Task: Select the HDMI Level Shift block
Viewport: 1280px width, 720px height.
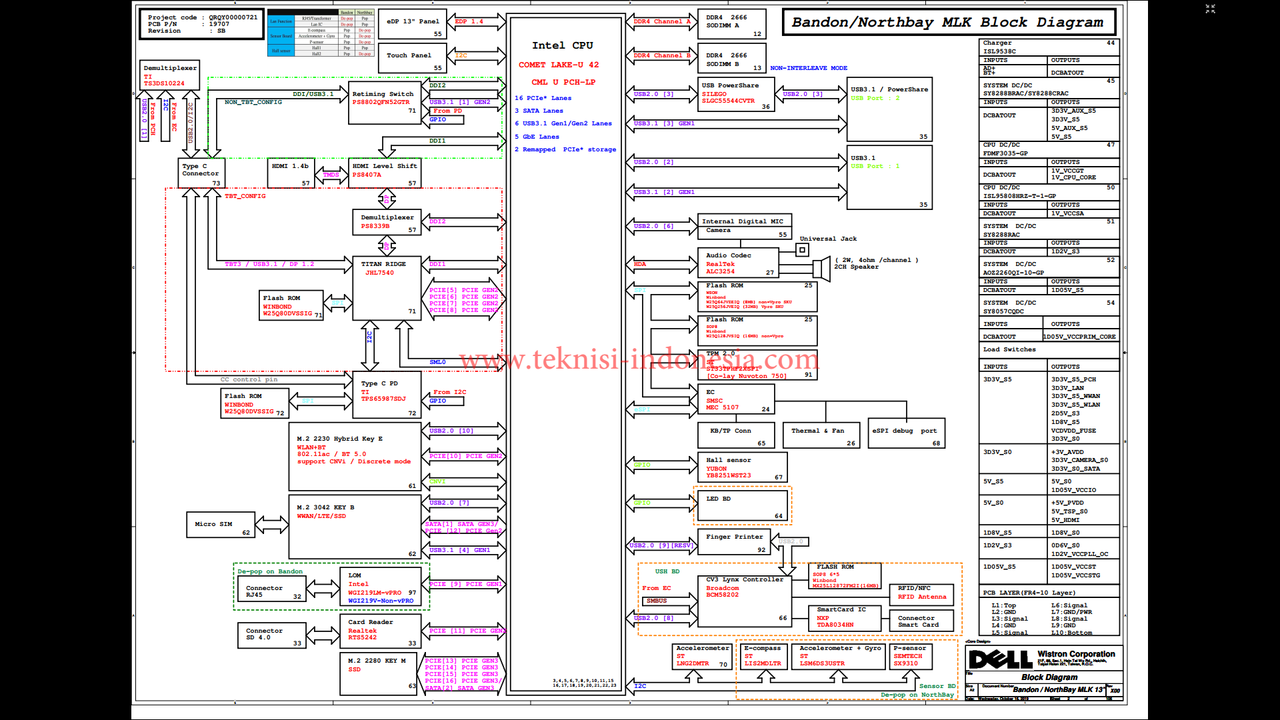Action: [385, 172]
